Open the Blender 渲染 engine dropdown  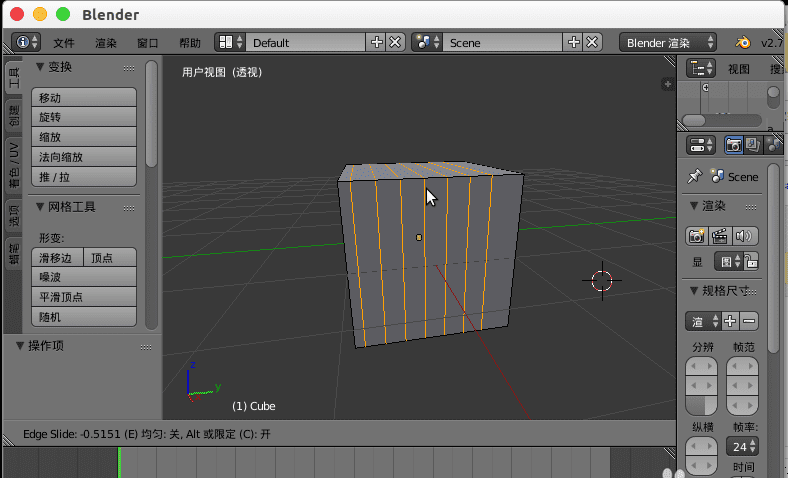coord(668,42)
